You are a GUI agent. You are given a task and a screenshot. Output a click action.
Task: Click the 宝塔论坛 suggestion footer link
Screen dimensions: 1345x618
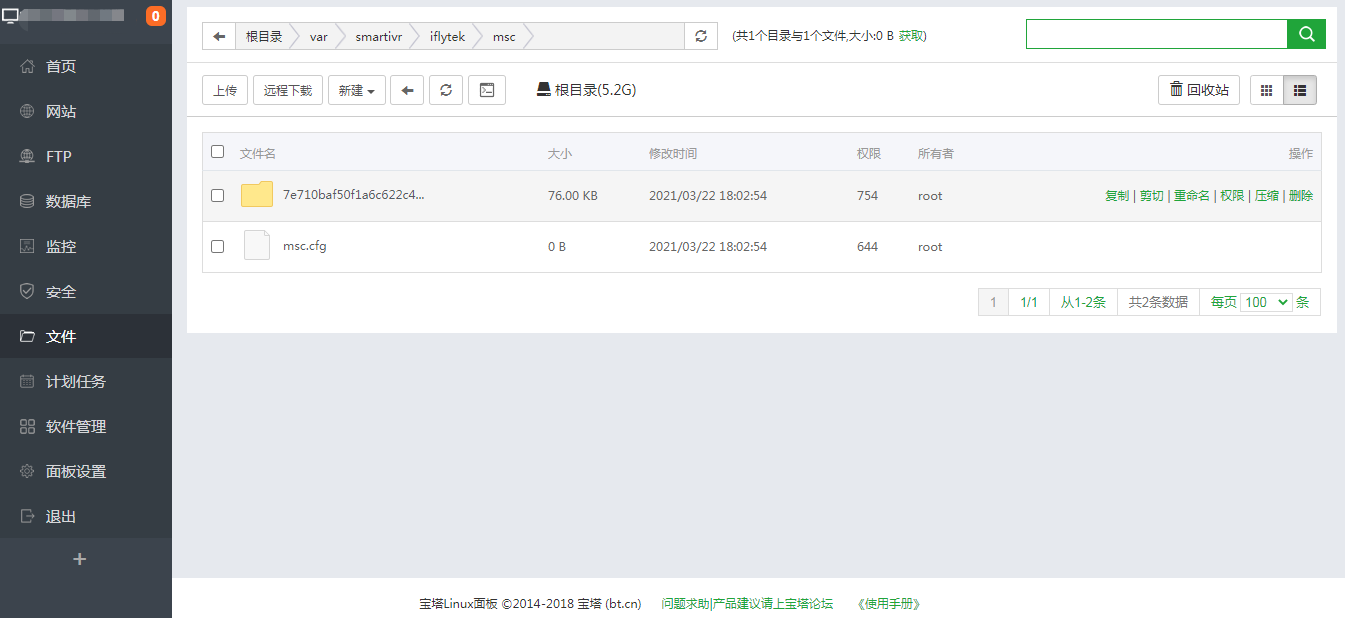pyautogui.click(x=773, y=604)
